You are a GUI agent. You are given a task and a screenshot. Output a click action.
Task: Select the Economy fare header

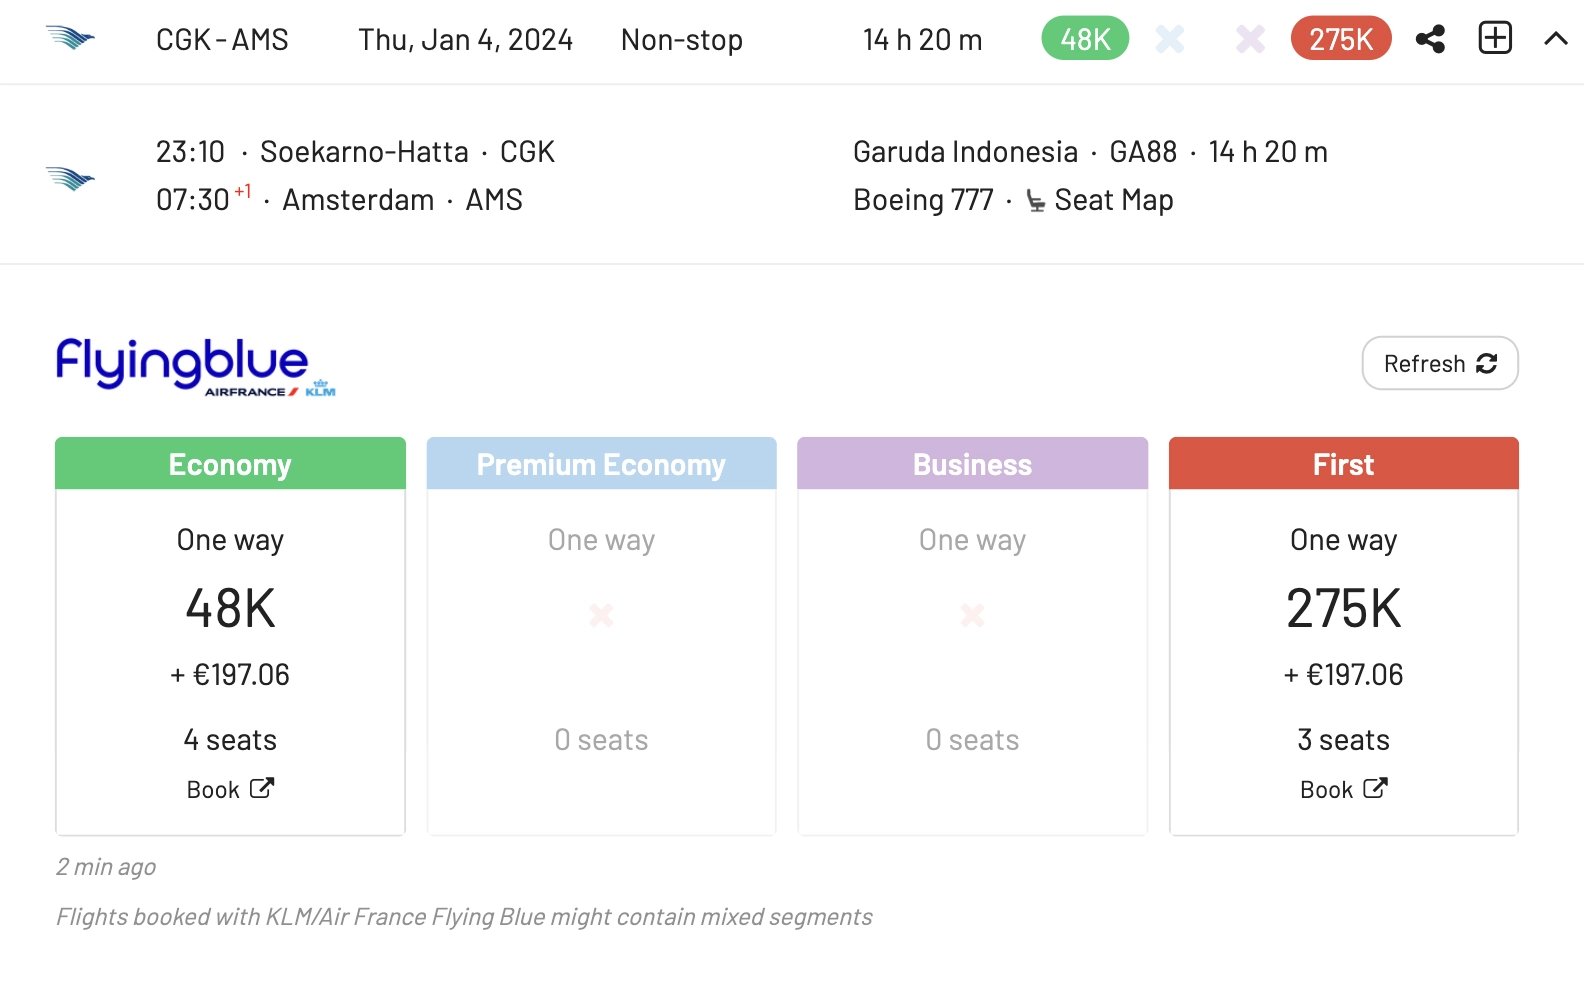click(230, 463)
